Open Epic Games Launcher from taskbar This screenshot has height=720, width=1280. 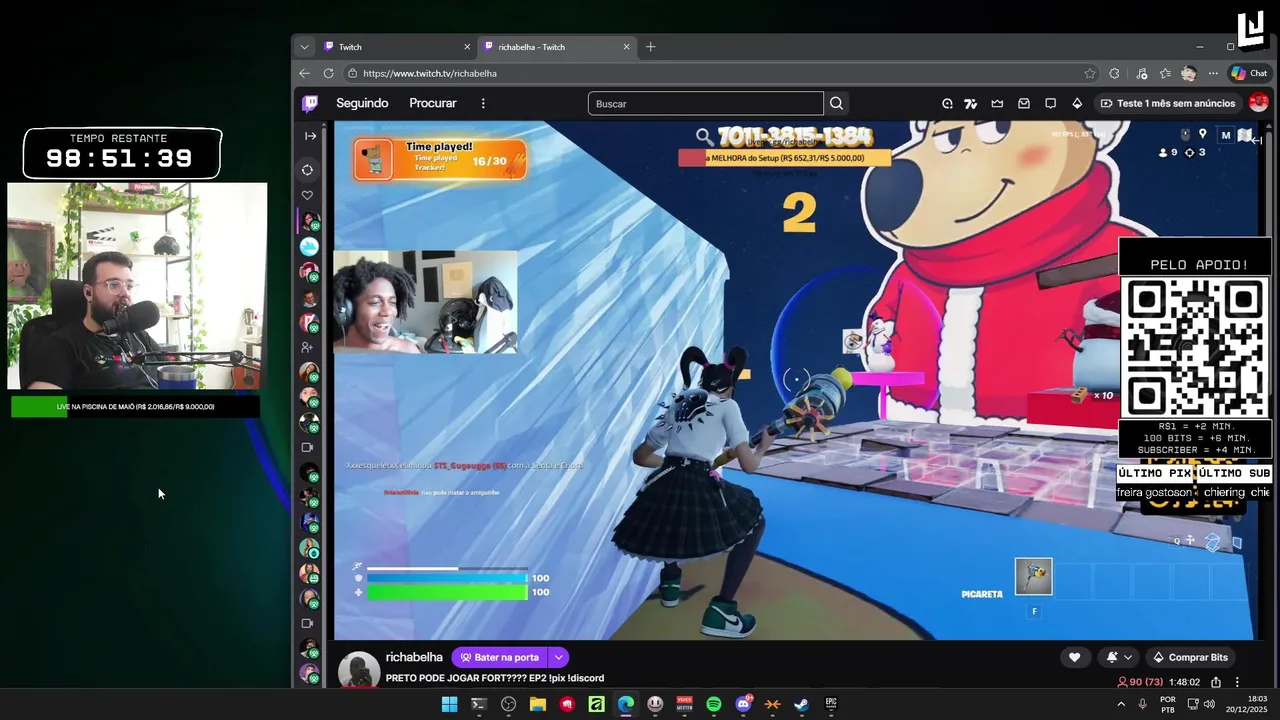[x=831, y=704]
